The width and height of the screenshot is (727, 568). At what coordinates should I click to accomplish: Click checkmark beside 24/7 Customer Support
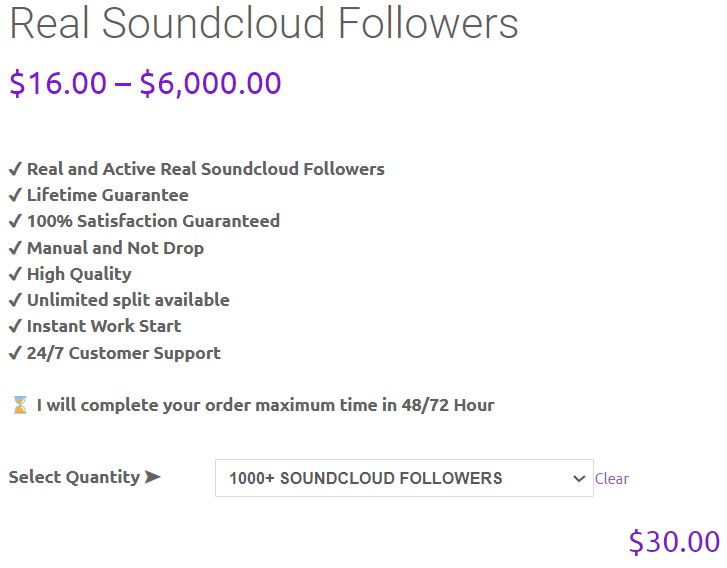[x=15, y=353]
